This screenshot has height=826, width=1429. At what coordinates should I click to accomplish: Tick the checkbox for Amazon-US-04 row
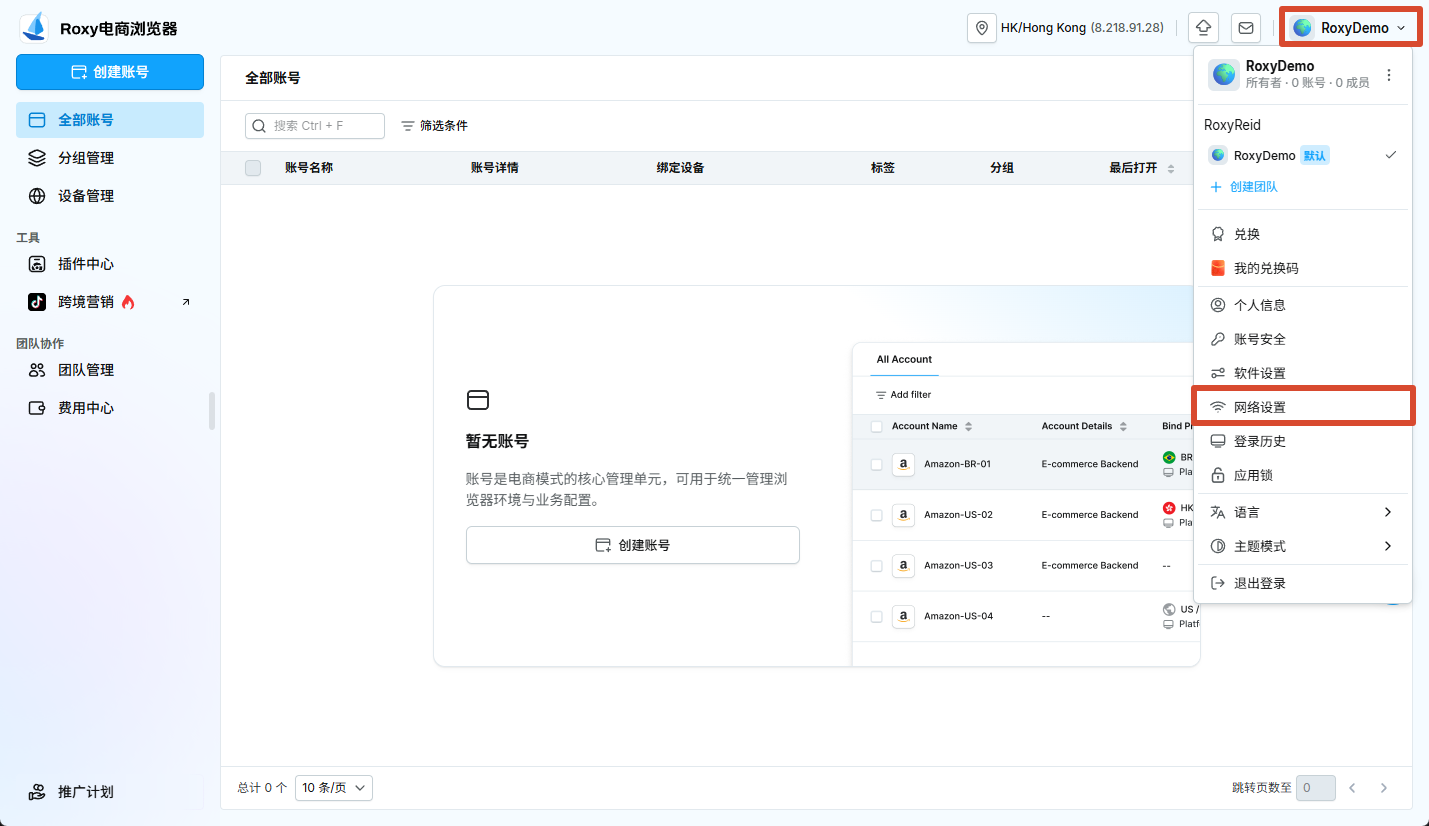tap(877, 616)
